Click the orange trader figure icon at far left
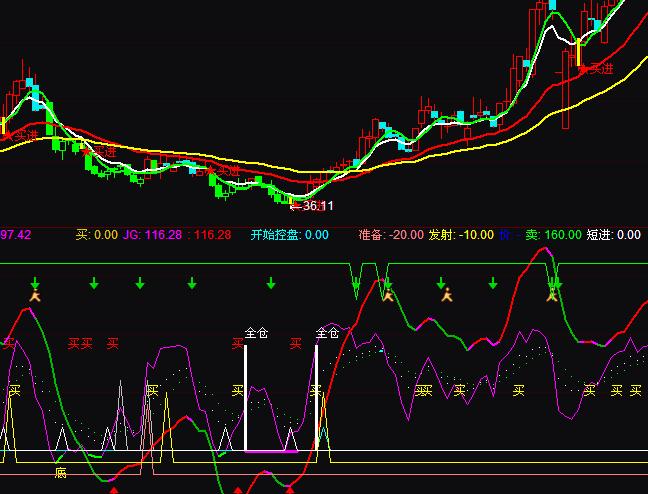 click(x=35, y=296)
